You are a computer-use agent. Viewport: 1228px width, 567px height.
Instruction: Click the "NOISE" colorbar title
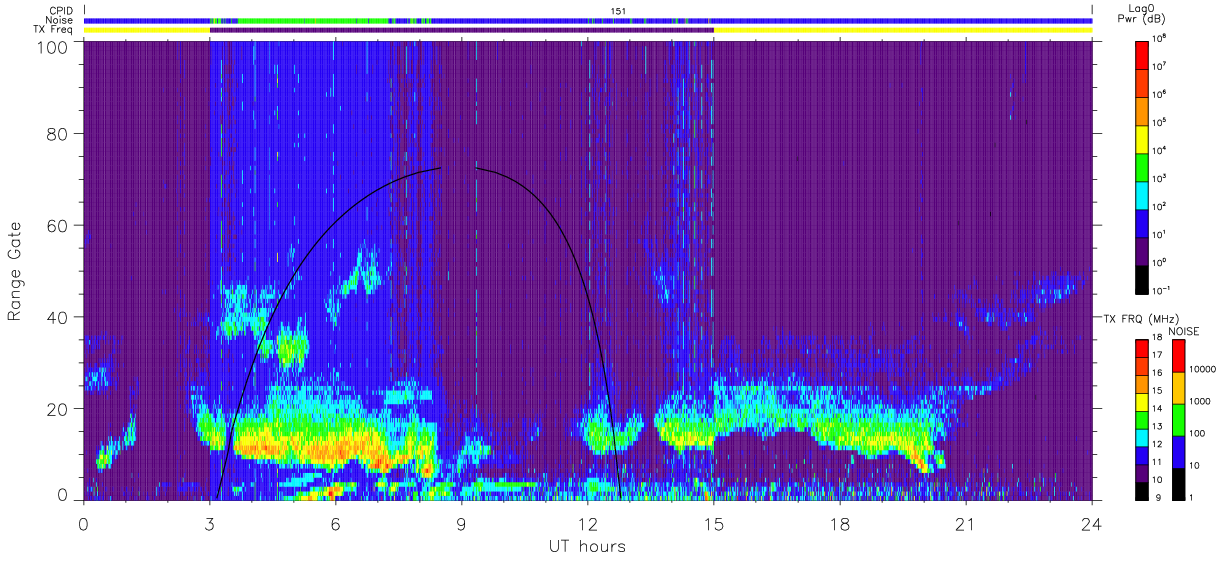click(x=1184, y=330)
